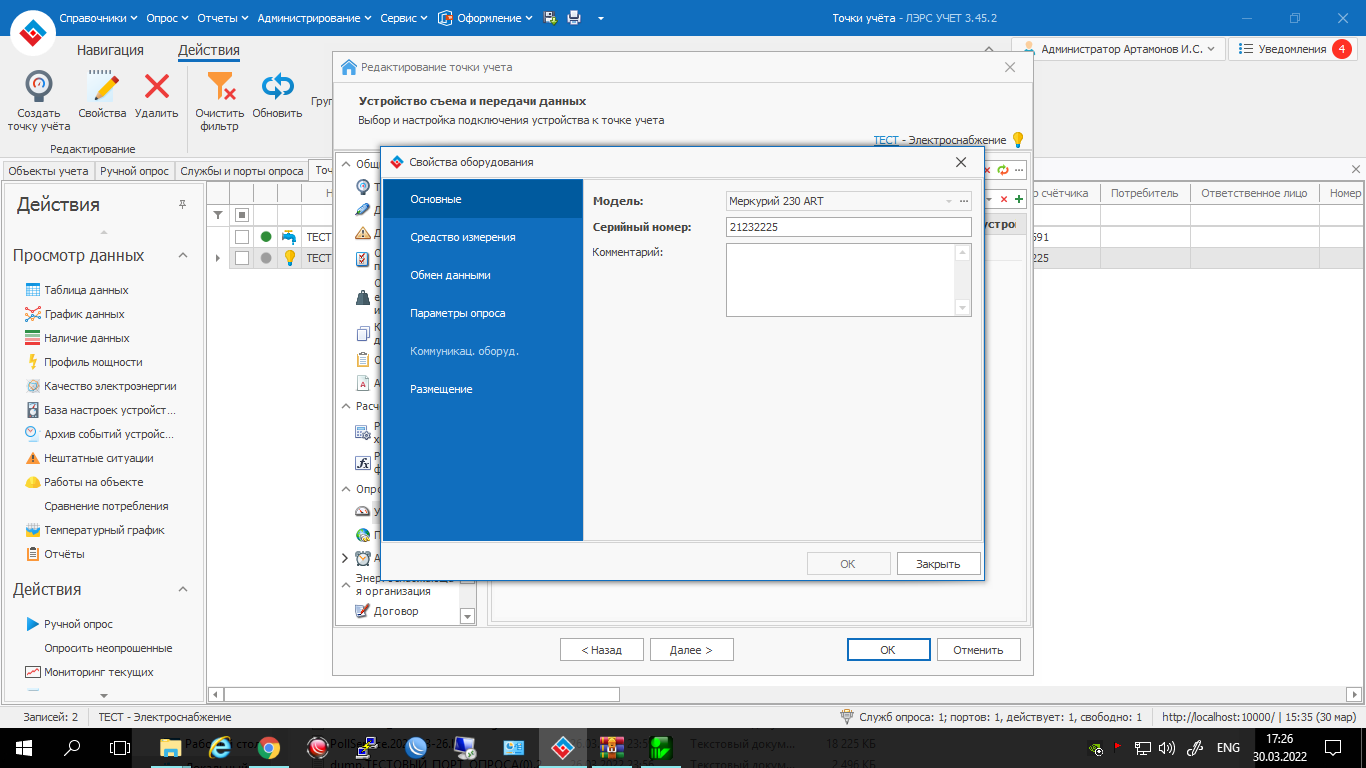The width and height of the screenshot is (1366, 768).
Task: Click the < Назад button
Action: [602, 649]
